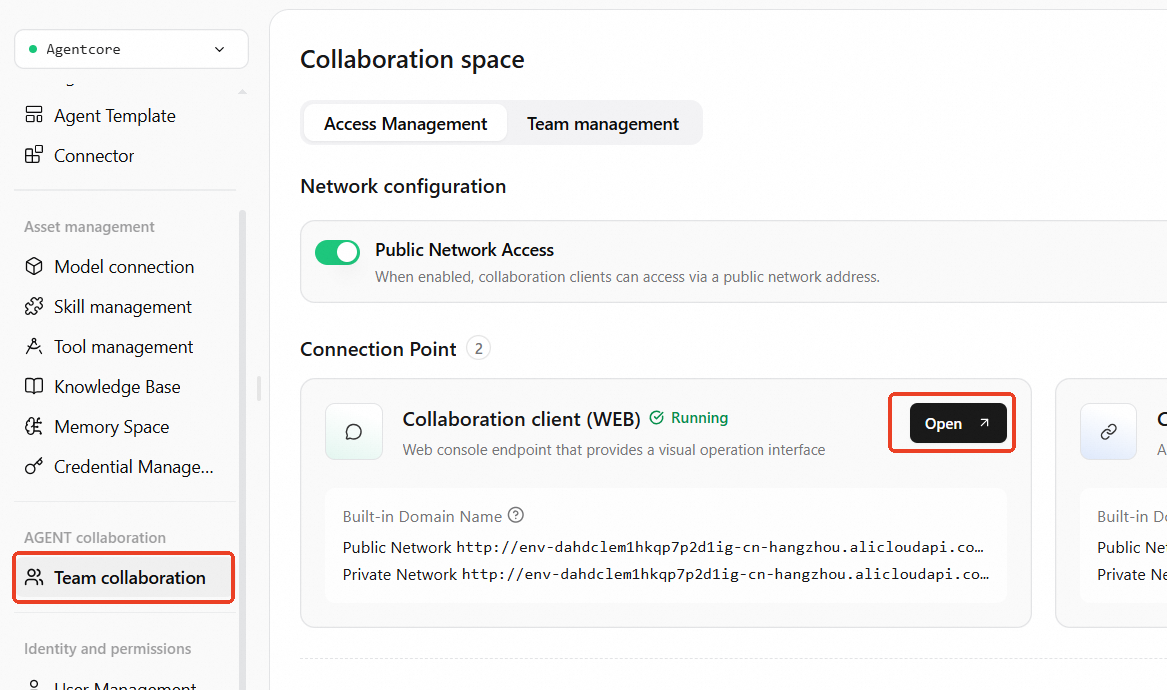Go to Skill management puzzle icon
The height and width of the screenshot is (690, 1167).
[x=34, y=307]
